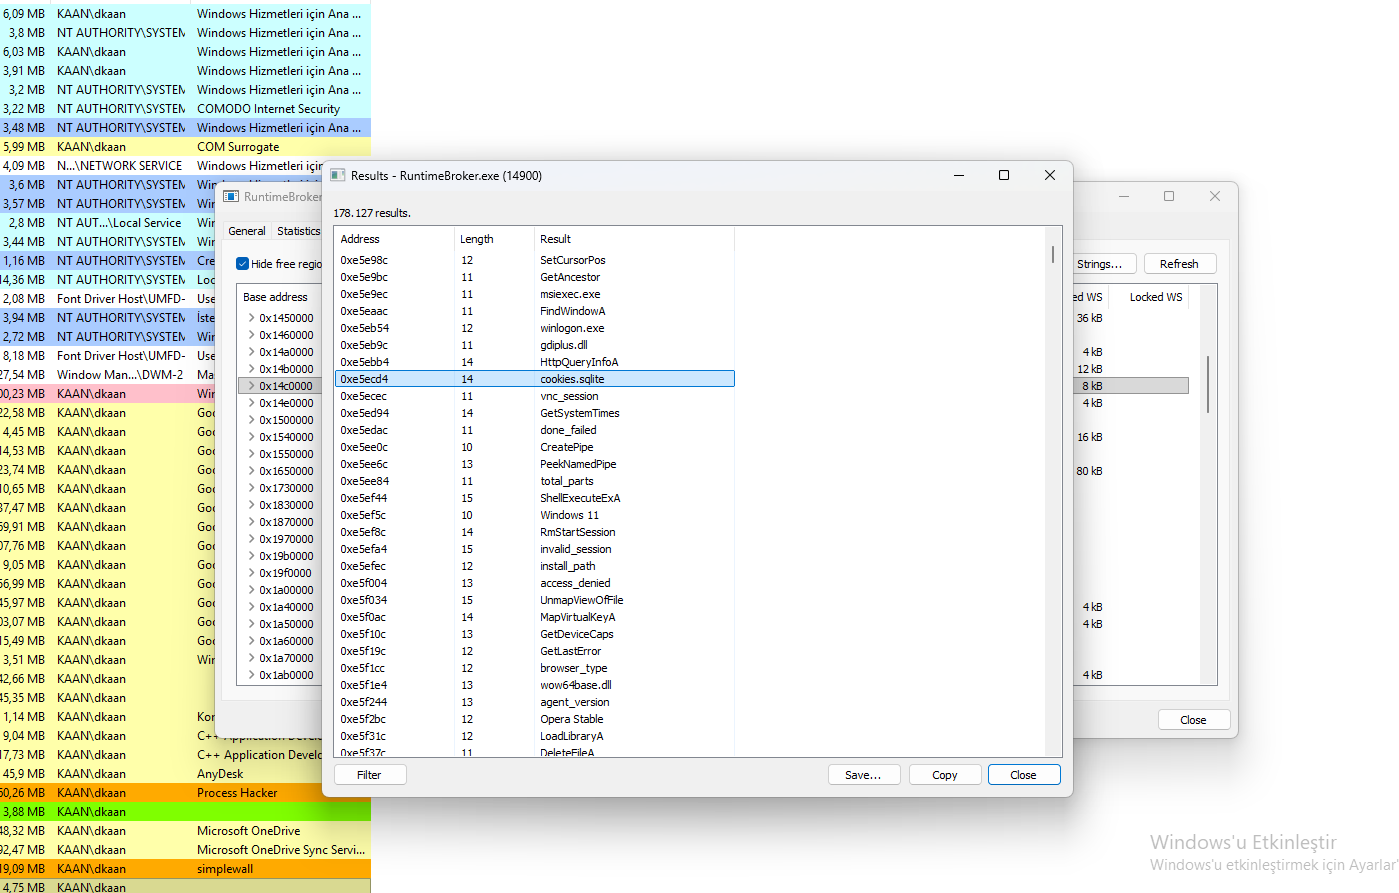Expand the 0x1460000 base address row
1399x893 pixels.
point(251,335)
